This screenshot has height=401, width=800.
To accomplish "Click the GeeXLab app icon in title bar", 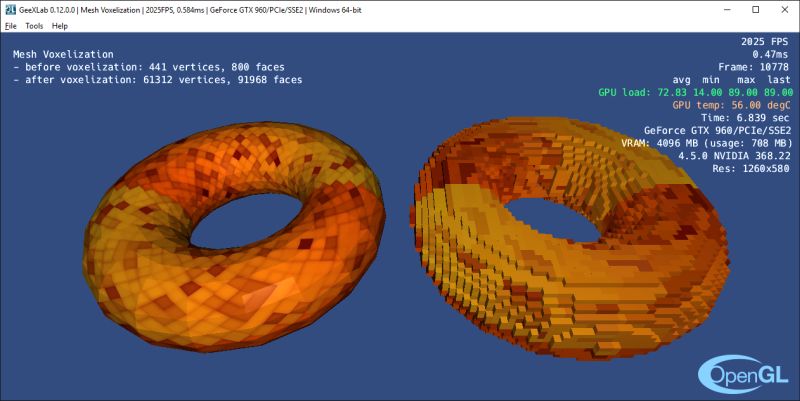I will (10, 10).
